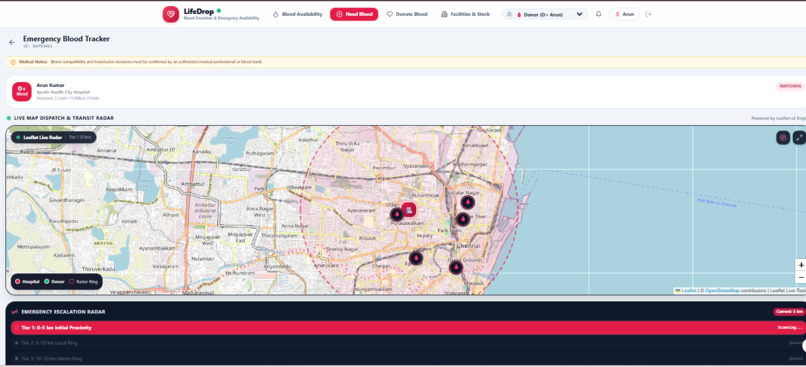Select Tier 1: 0-5 km Initial Proximity row
This screenshot has width=806, height=367.
pos(408,327)
